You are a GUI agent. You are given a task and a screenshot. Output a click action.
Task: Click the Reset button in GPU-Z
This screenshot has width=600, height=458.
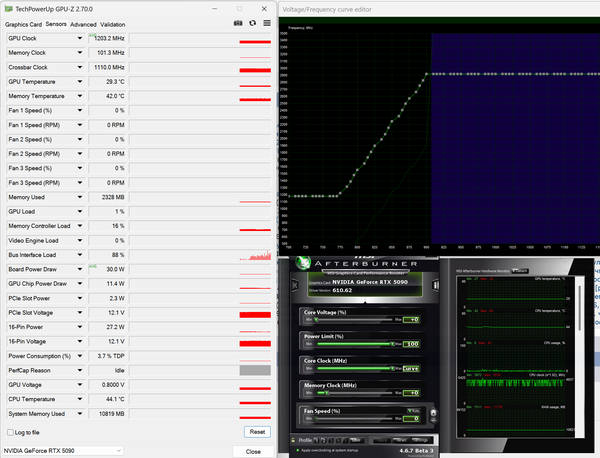coord(257,432)
